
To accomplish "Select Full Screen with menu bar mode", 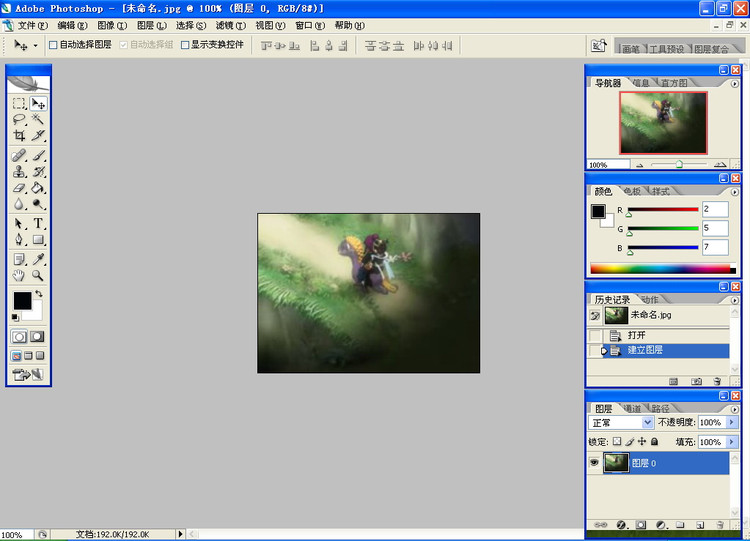I will (28, 356).
